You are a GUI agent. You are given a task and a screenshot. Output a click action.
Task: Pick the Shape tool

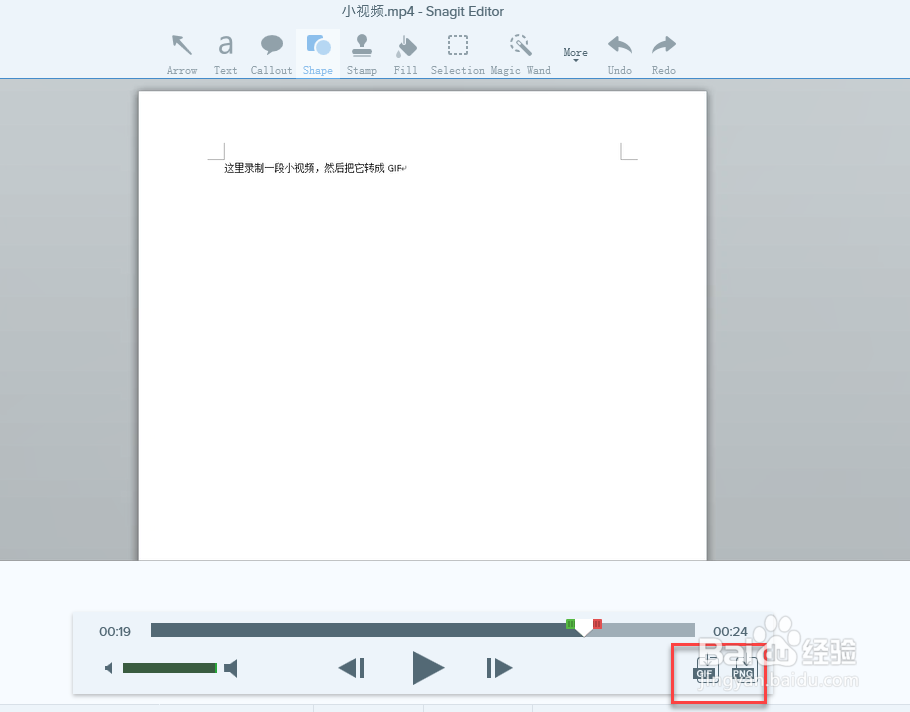(317, 55)
